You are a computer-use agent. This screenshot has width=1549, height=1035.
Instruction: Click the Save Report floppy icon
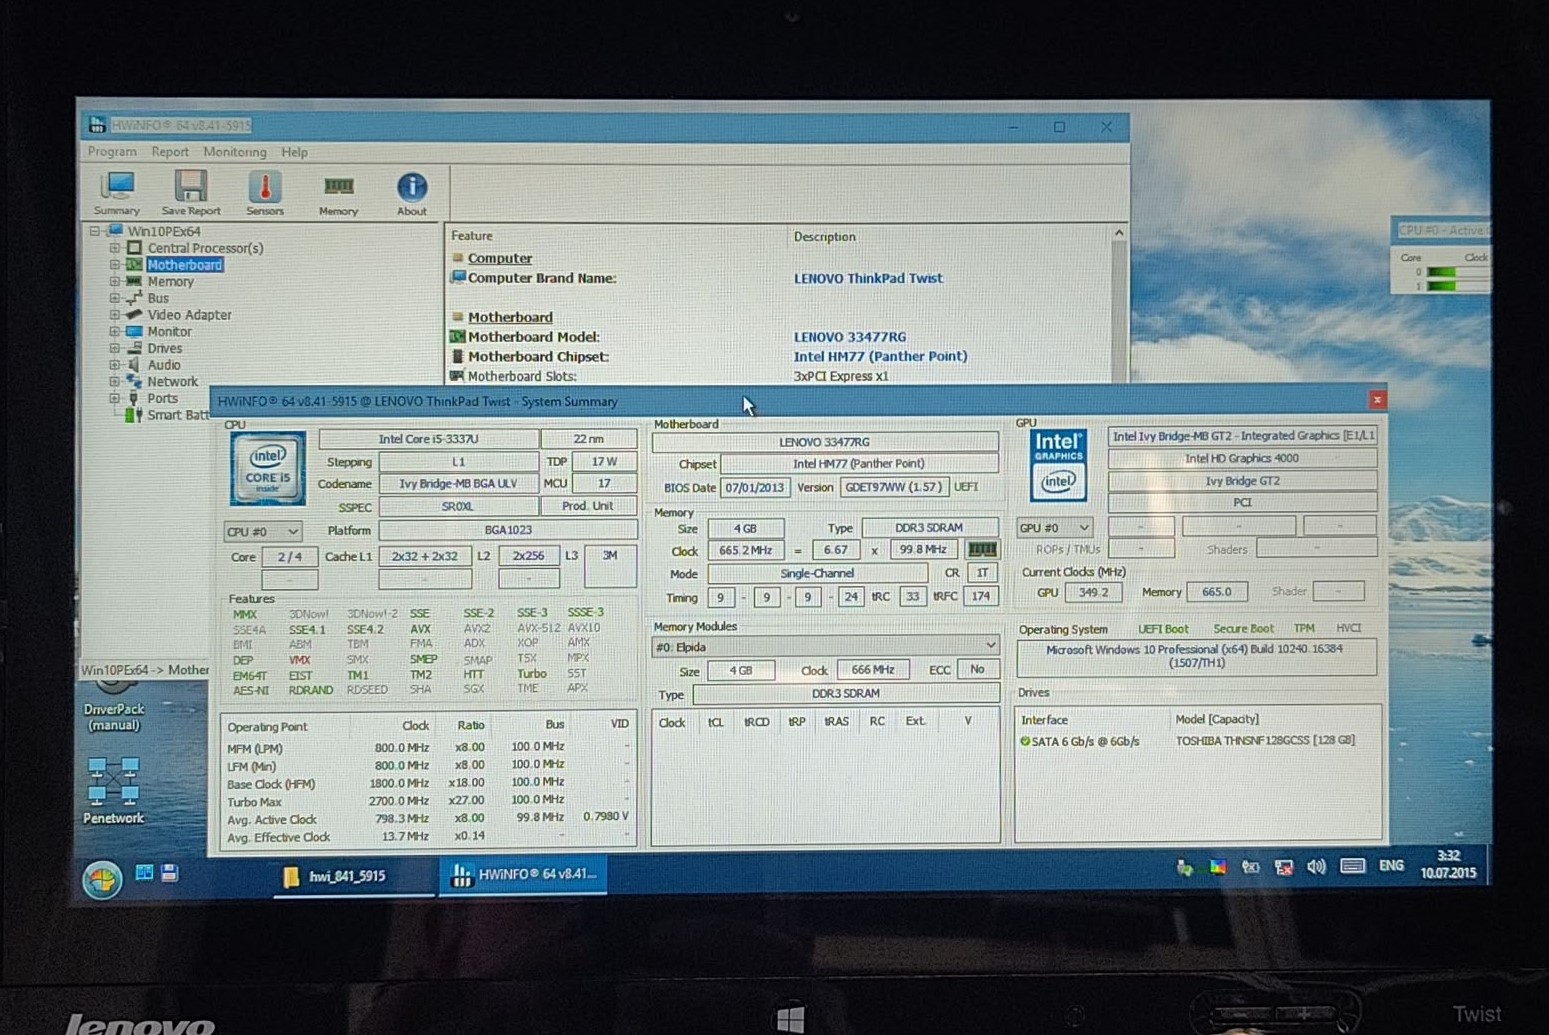tap(190, 193)
